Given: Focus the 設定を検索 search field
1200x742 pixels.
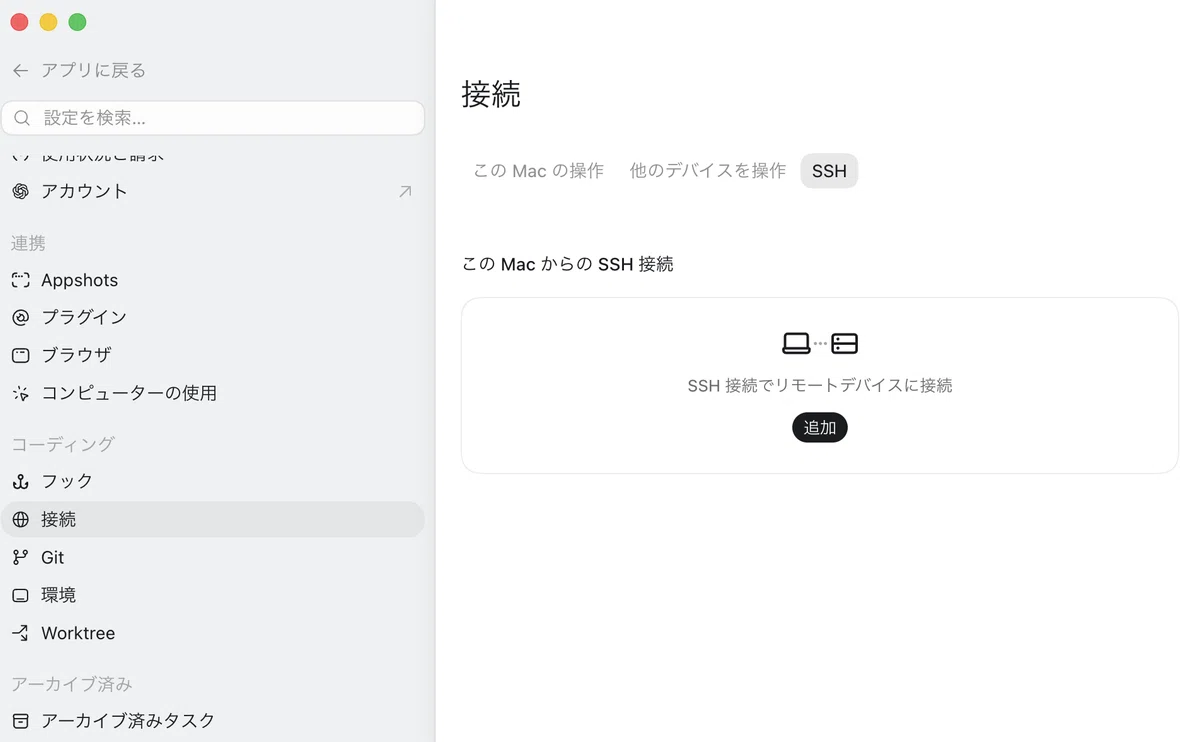Looking at the screenshot, I should click(x=213, y=118).
